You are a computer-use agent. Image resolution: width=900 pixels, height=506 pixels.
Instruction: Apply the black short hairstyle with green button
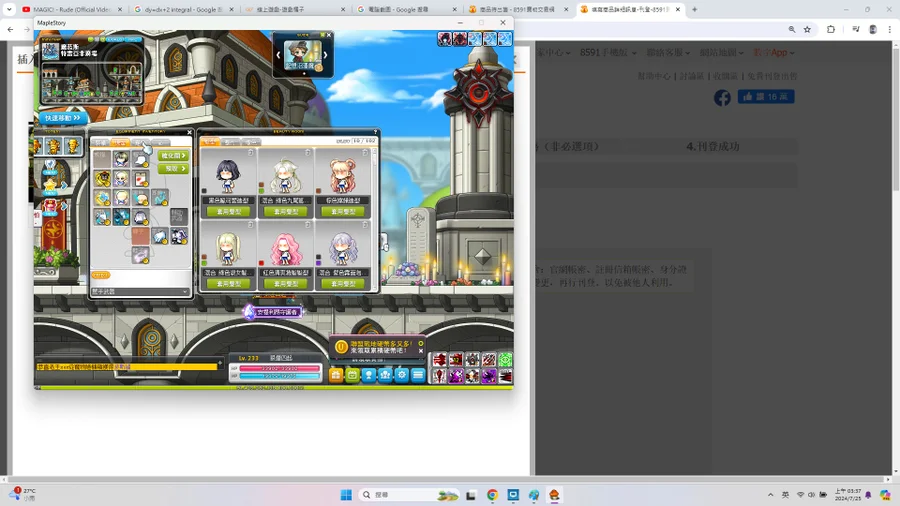228,212
